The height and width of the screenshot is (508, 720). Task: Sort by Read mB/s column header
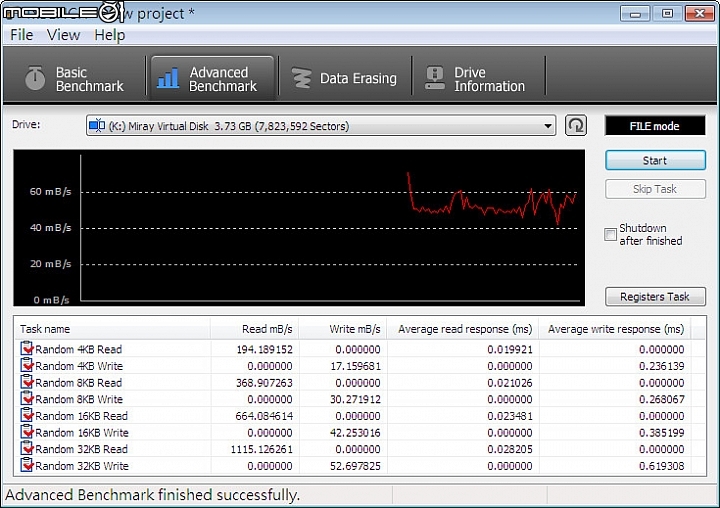click(x=254, y=329)
